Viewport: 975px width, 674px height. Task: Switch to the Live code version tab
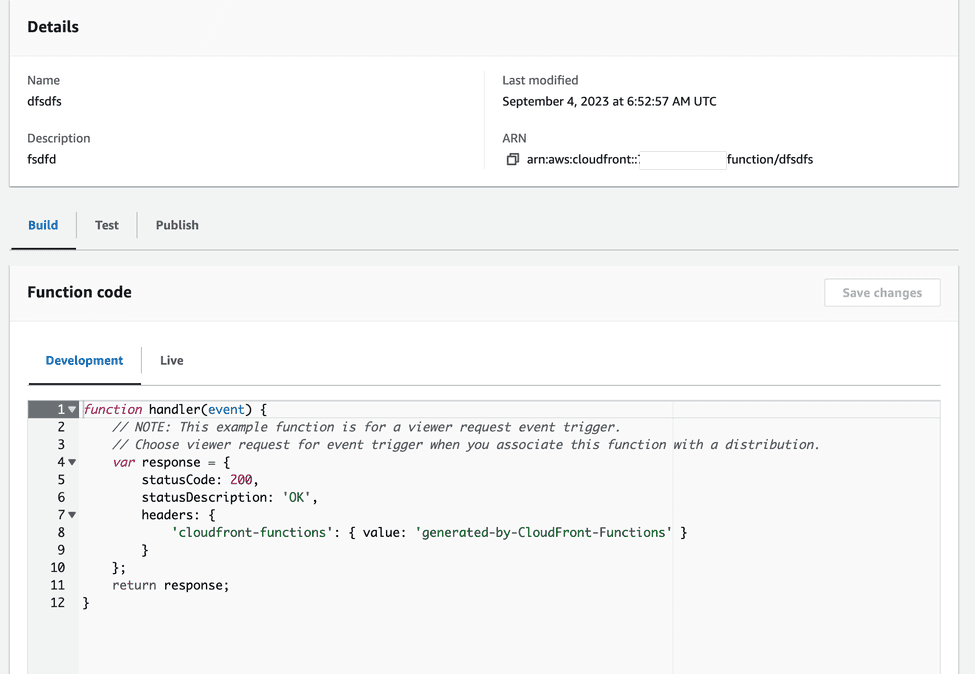pyautogui.click(x=171, y=360)
